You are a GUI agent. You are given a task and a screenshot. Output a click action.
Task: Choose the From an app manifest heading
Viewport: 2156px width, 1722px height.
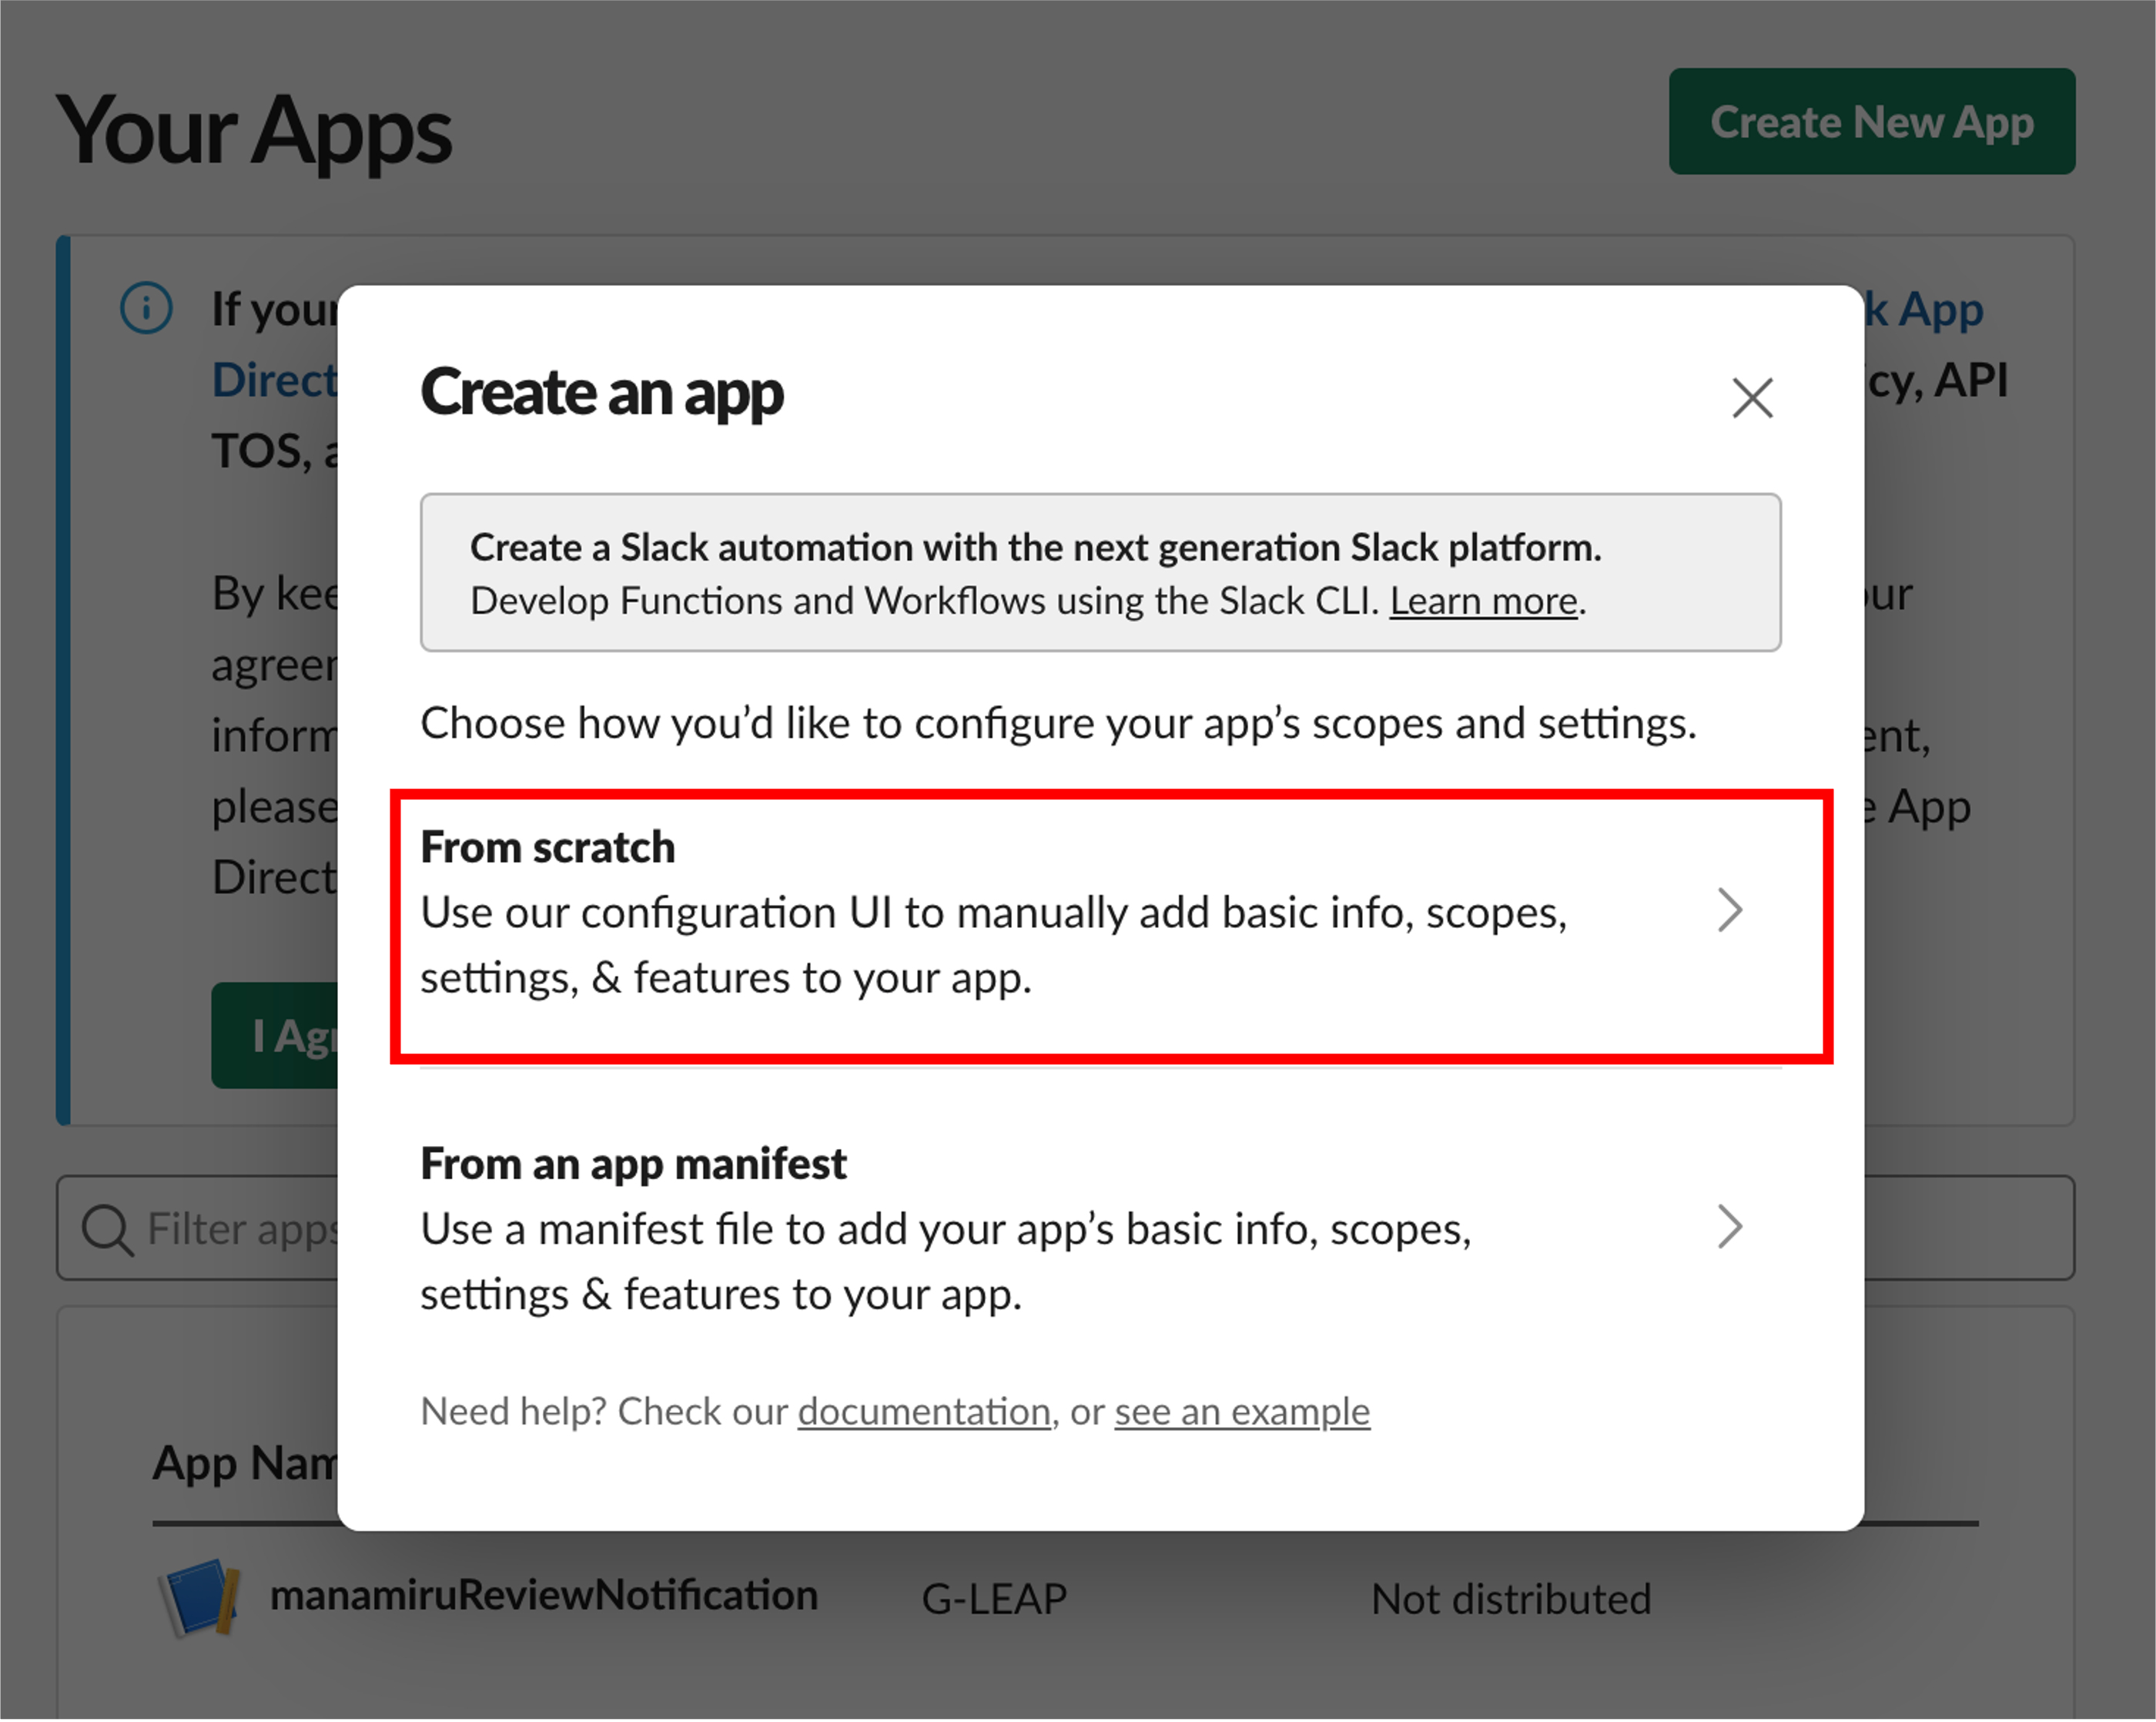633,1164
